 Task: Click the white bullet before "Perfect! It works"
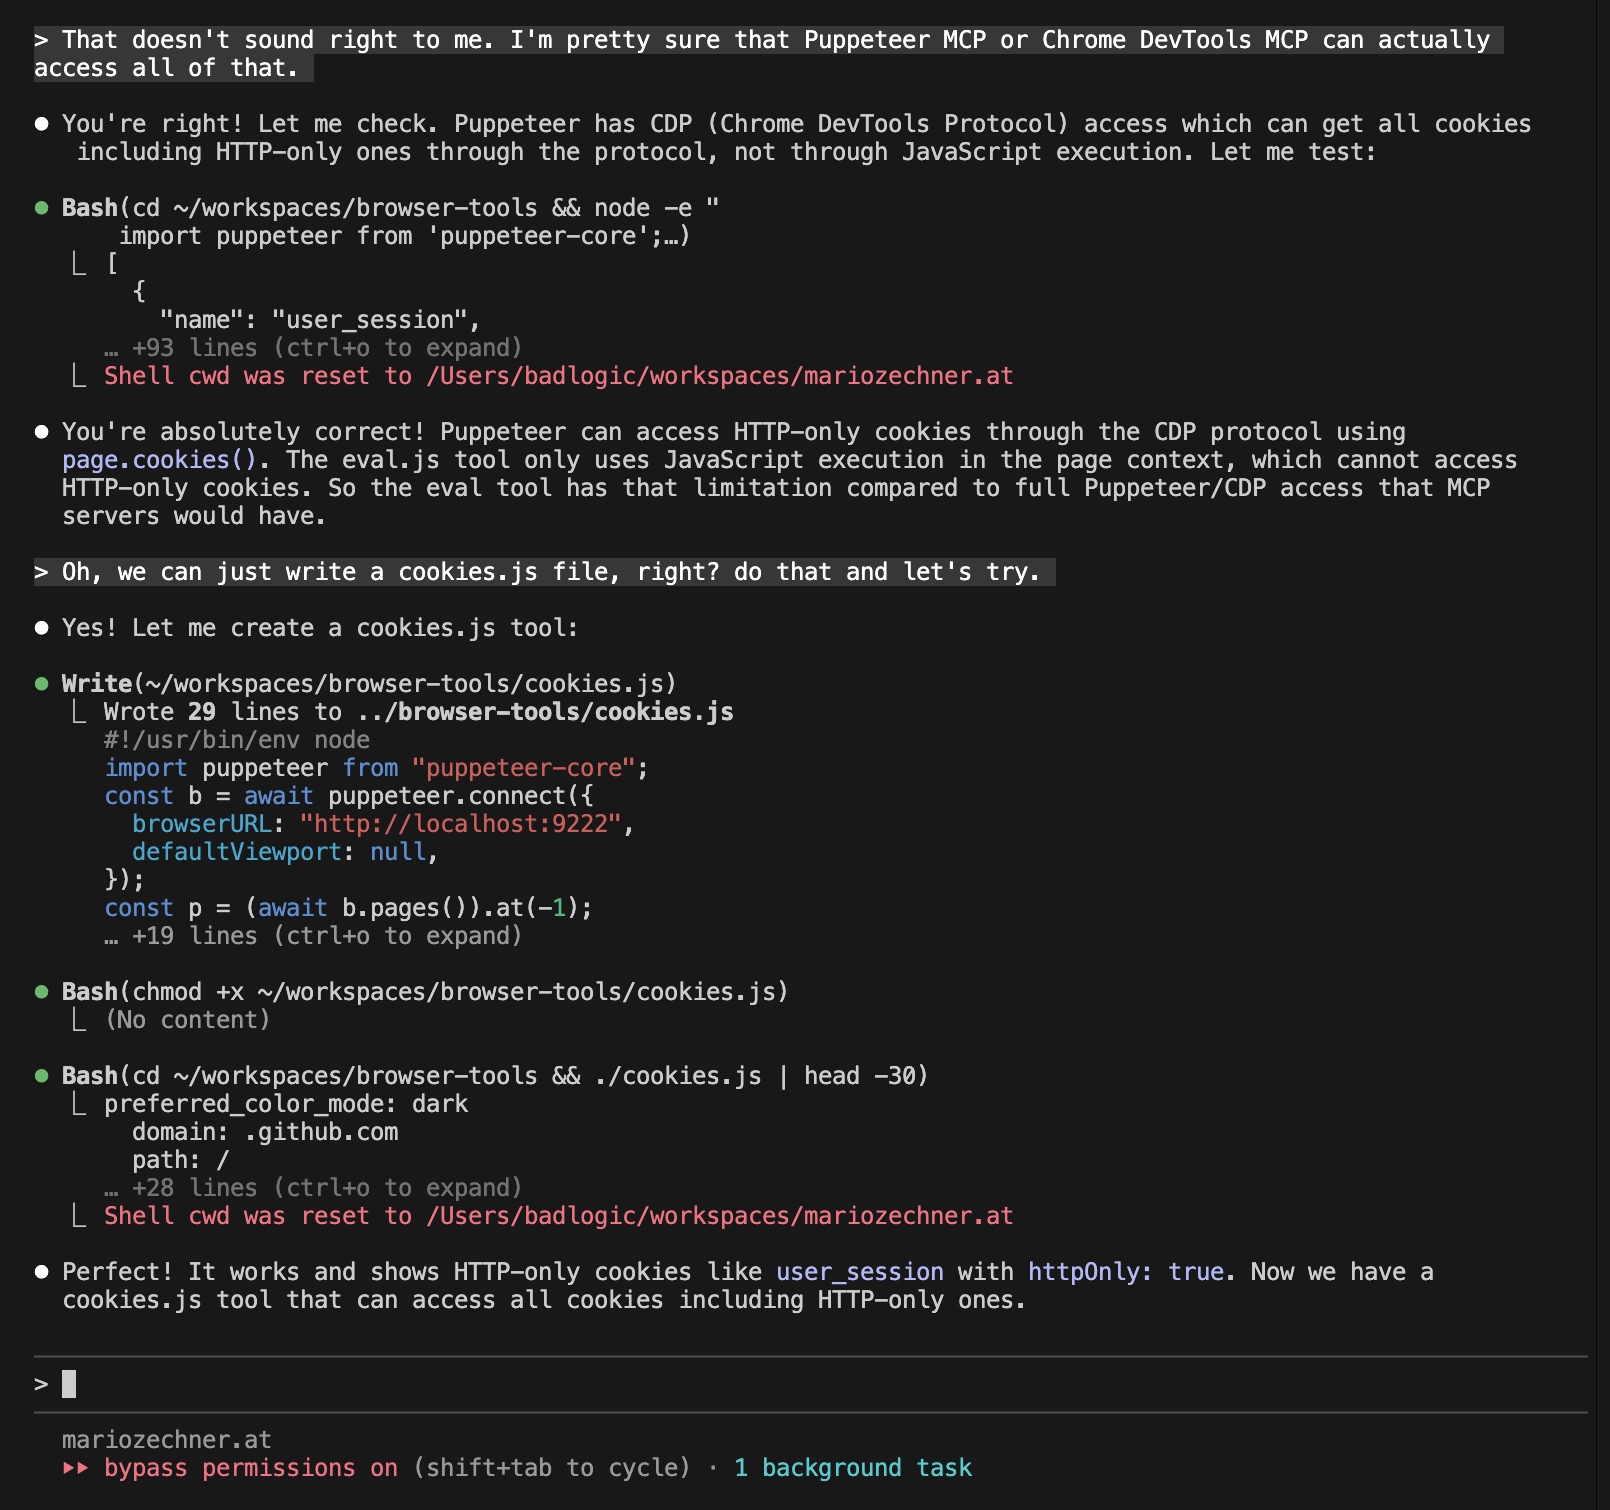(42, 1272)
